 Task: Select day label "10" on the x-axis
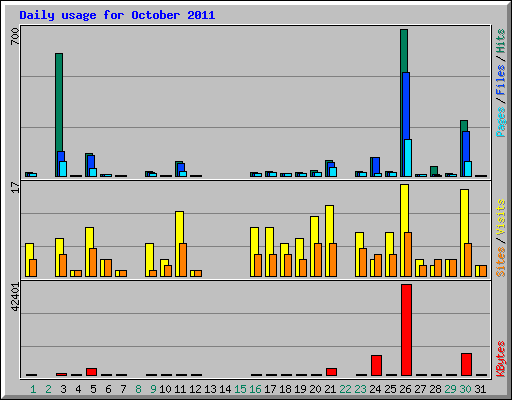(x=165, y=389)
